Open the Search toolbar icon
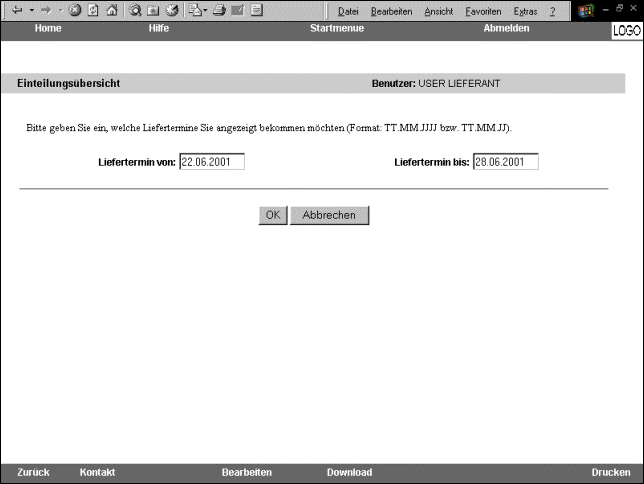This screenshot has width=644, height=484. tap(135, 10)
